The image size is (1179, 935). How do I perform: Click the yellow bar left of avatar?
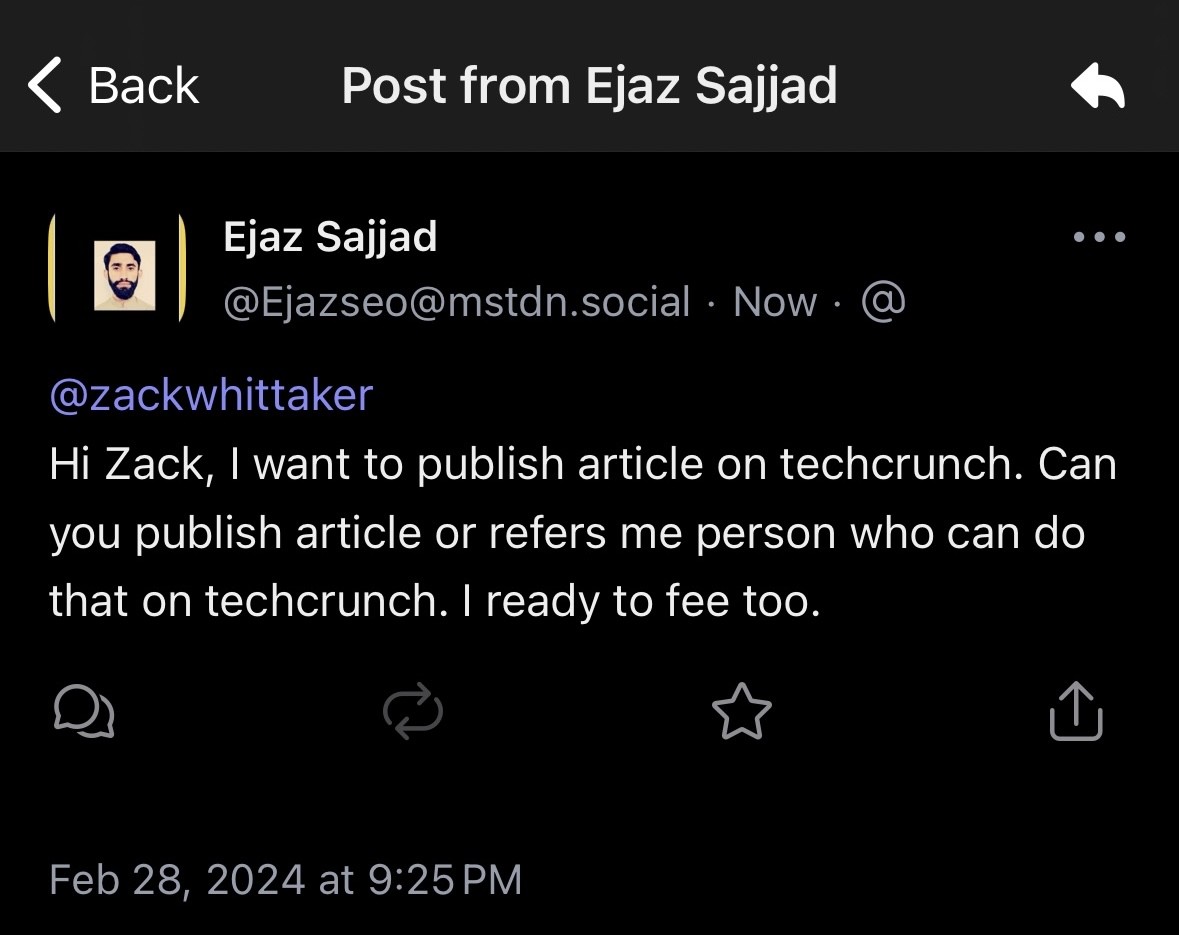click(x=52, y=268)
